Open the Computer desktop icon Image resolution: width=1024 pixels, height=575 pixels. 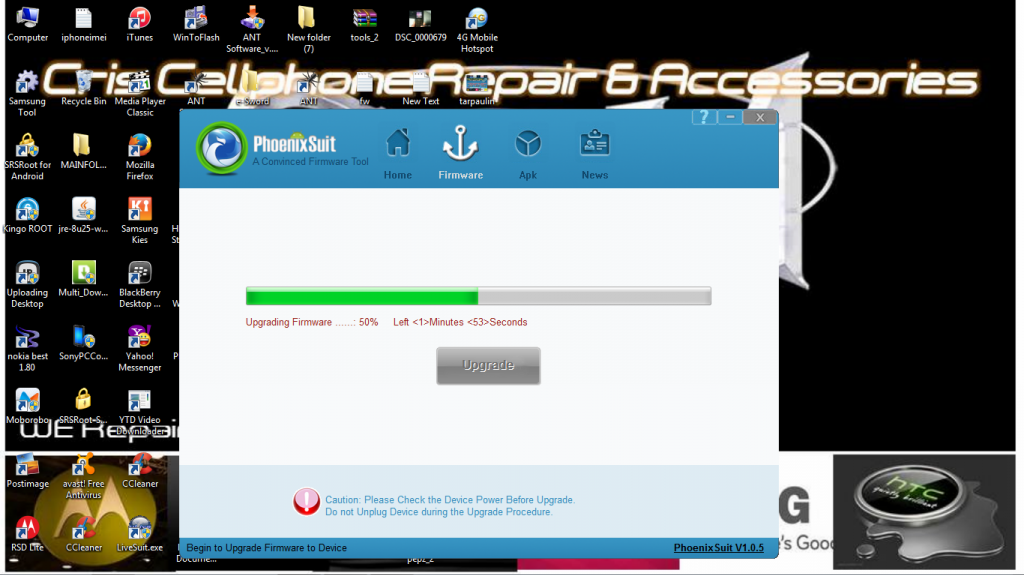[x=28, y=24]
